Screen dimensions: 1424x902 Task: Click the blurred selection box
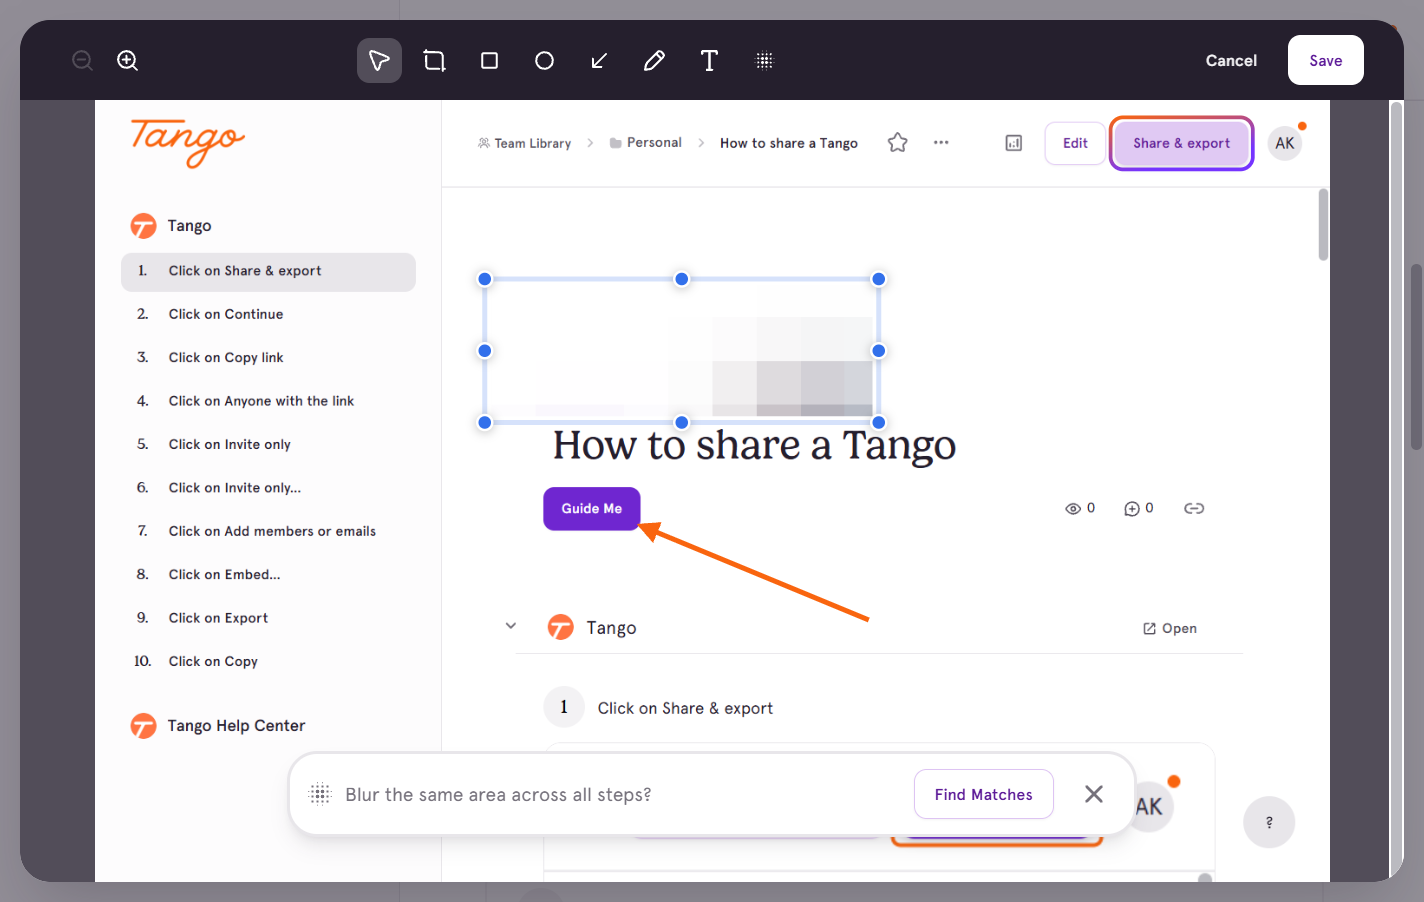coord(682,351)
